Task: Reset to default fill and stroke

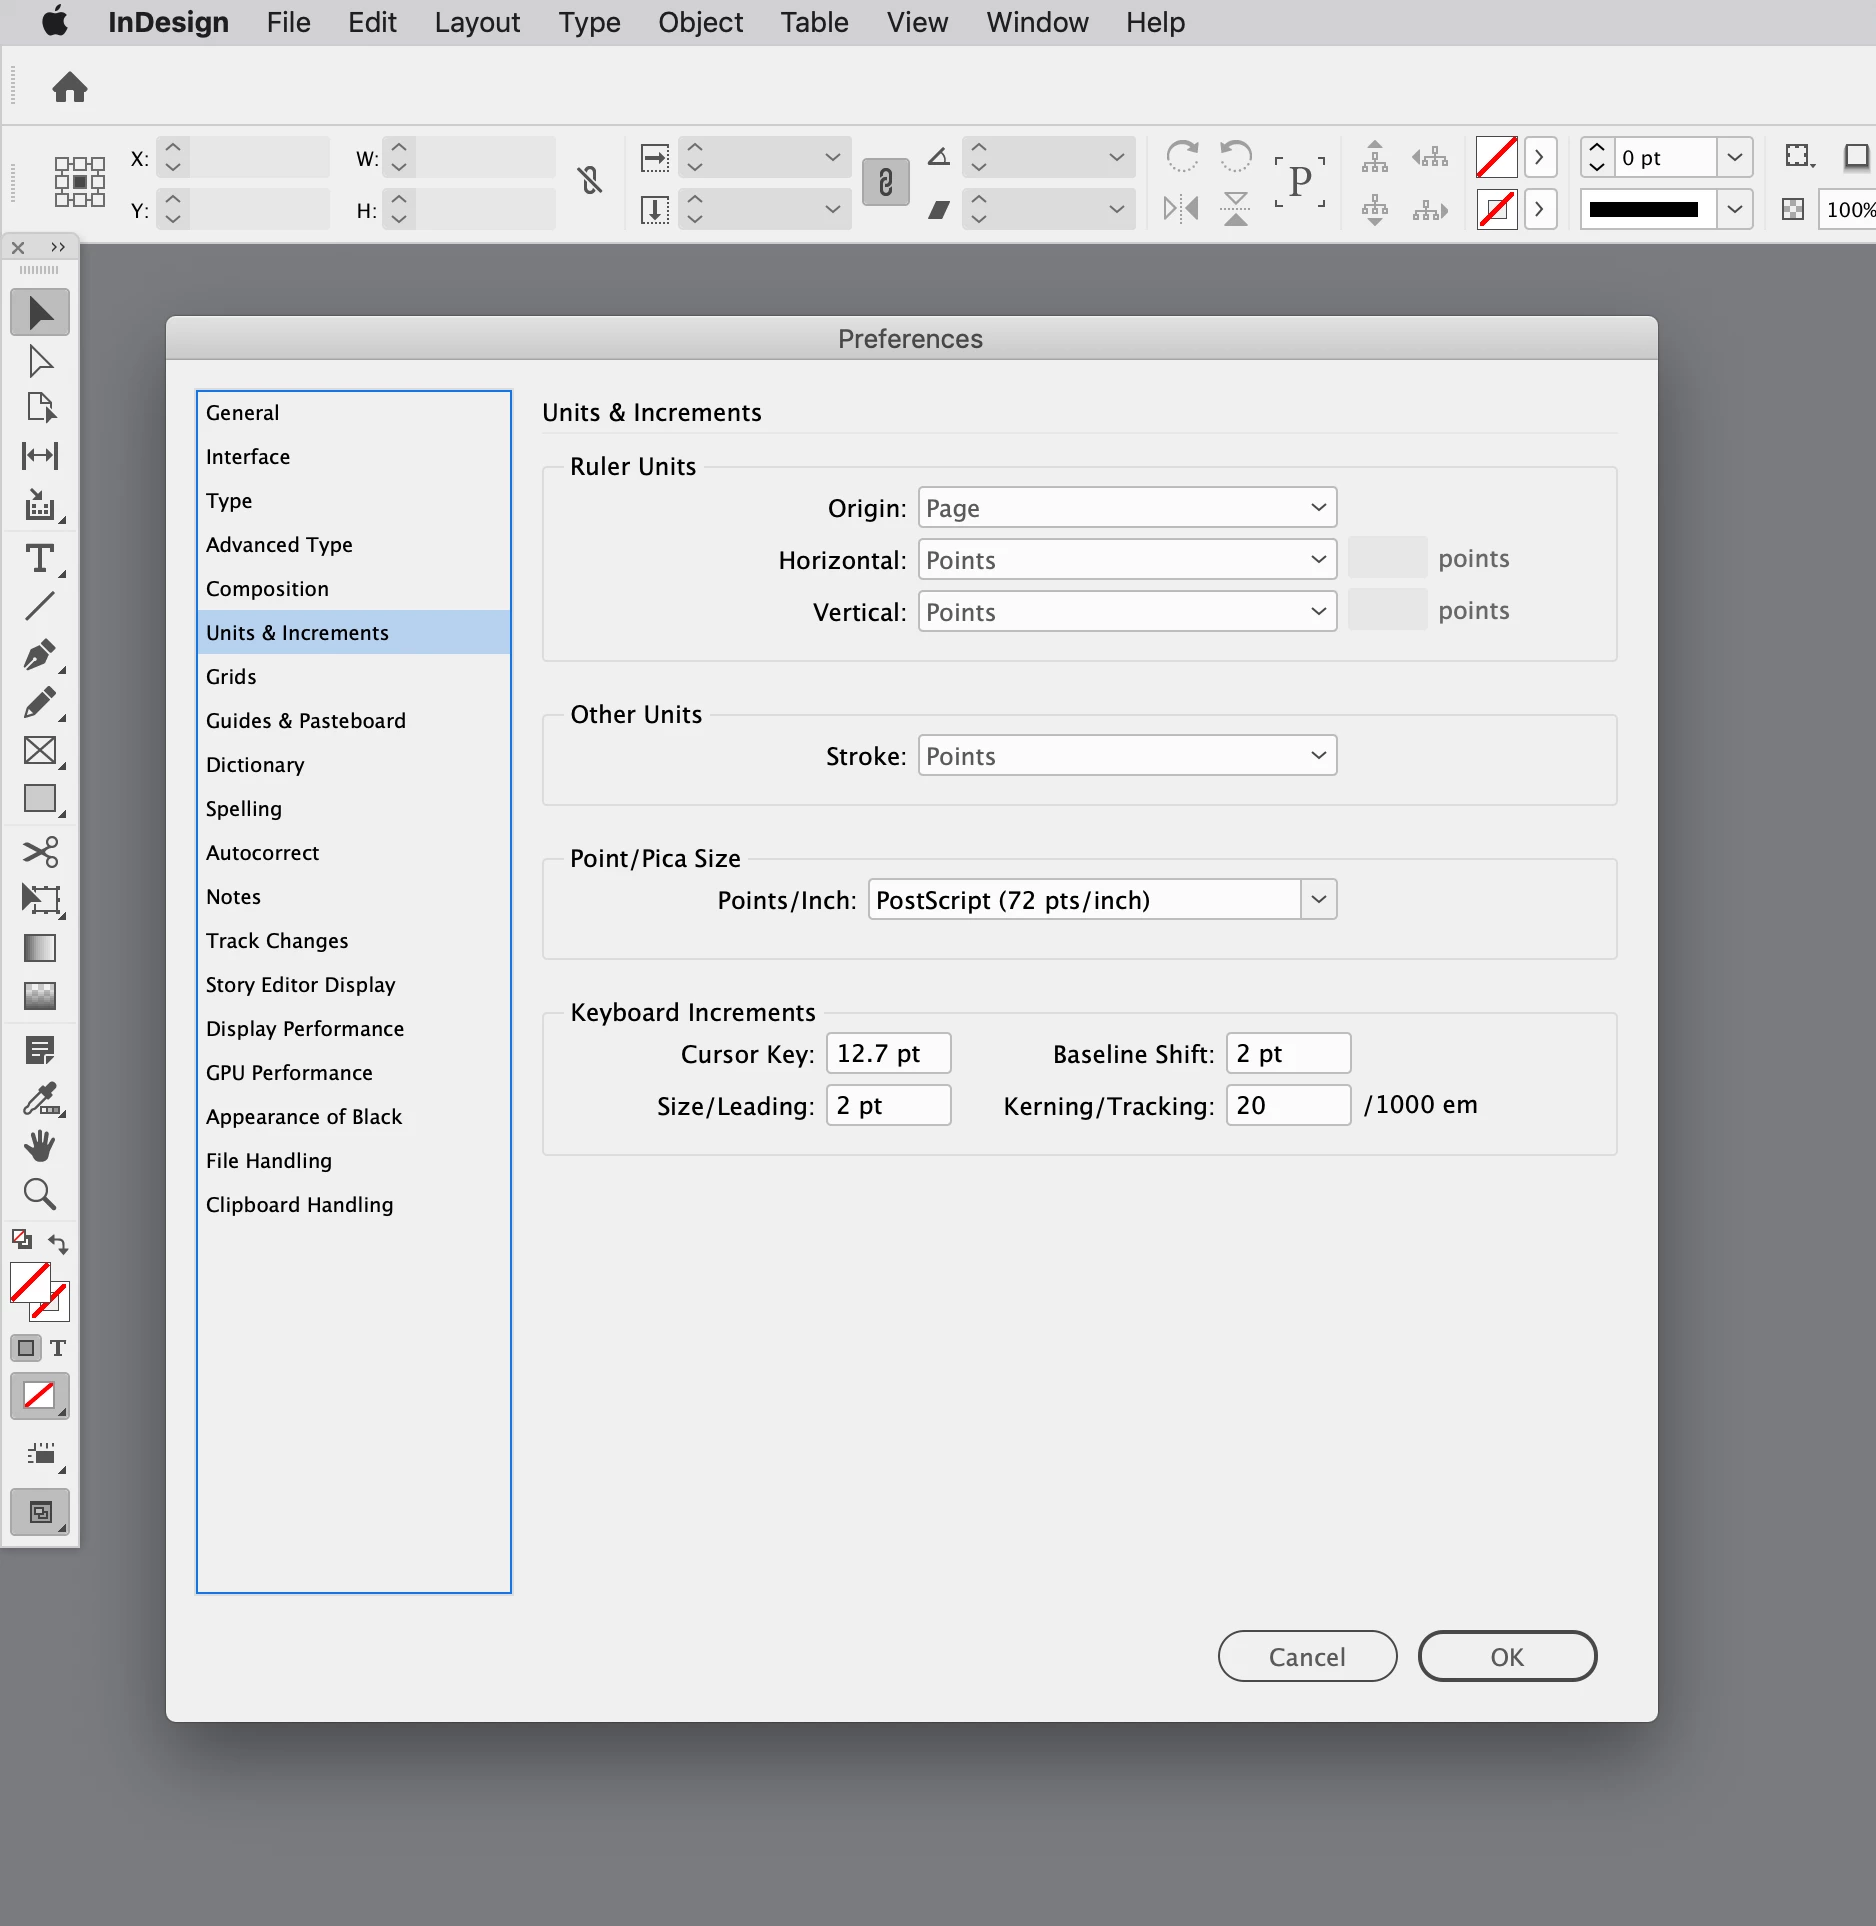Action: pyautogui.click(x=22, y=1240)
